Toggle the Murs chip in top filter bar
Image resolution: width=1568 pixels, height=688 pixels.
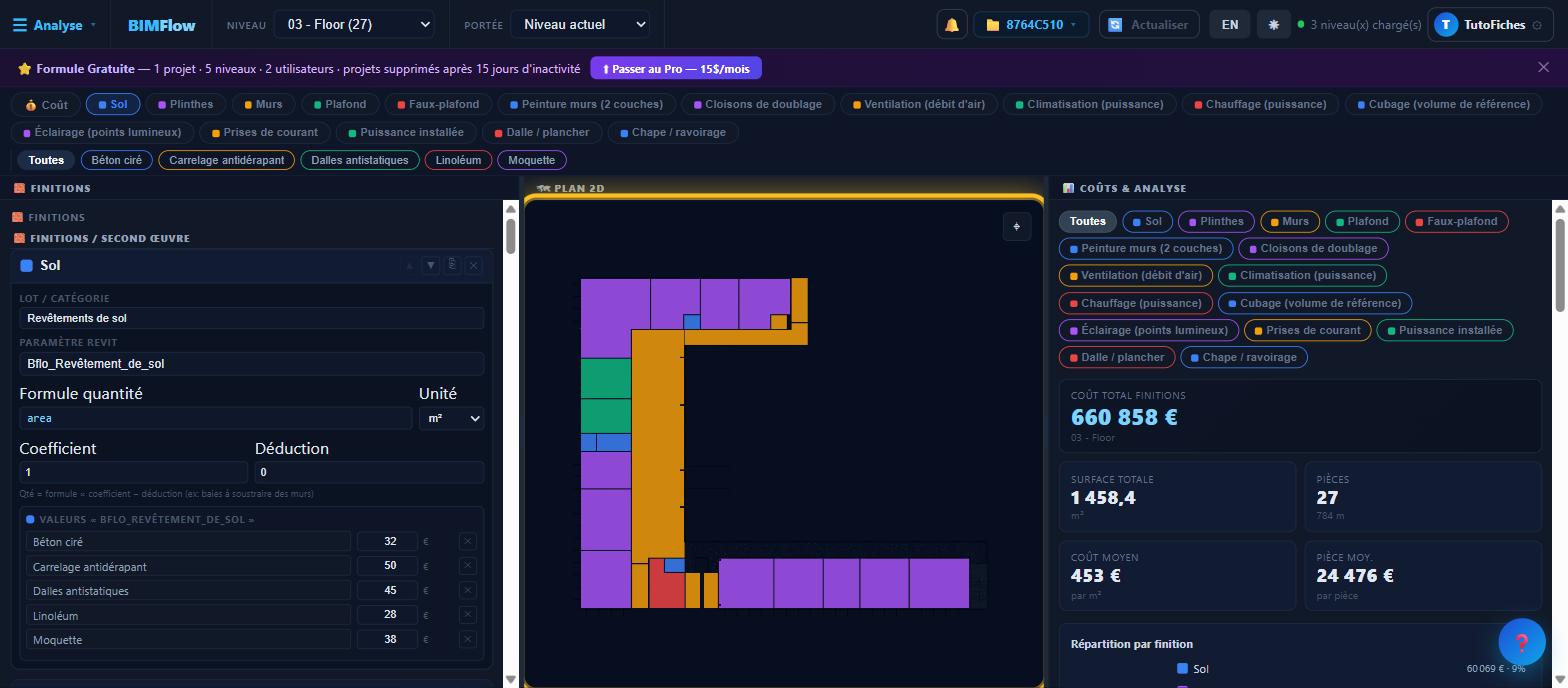[263, 104]
